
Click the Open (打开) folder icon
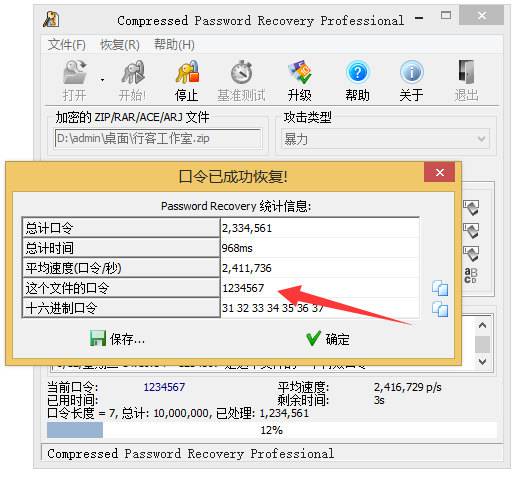click(x=75, y=72)
